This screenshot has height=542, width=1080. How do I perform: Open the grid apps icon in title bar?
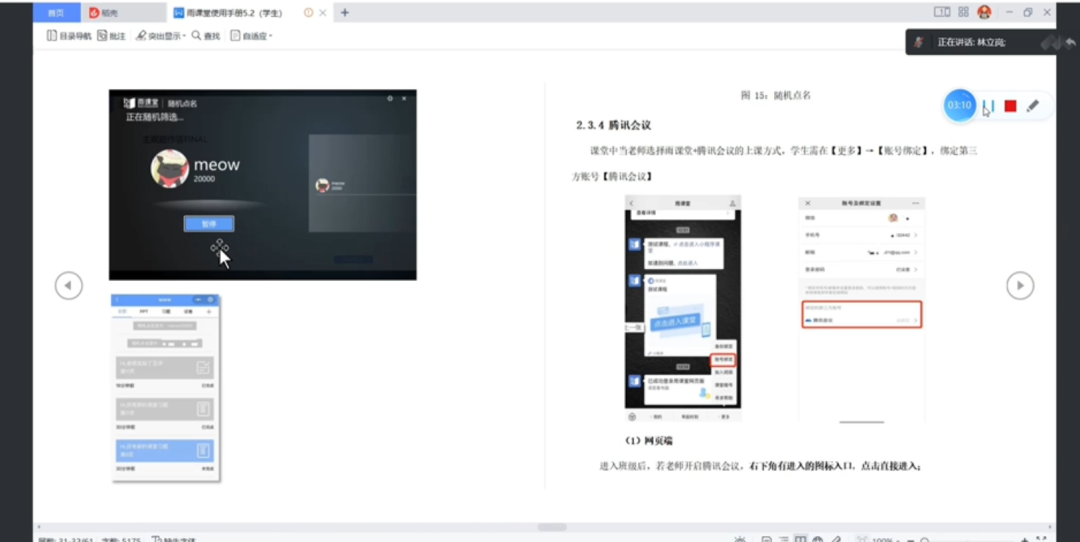[963, 12]
